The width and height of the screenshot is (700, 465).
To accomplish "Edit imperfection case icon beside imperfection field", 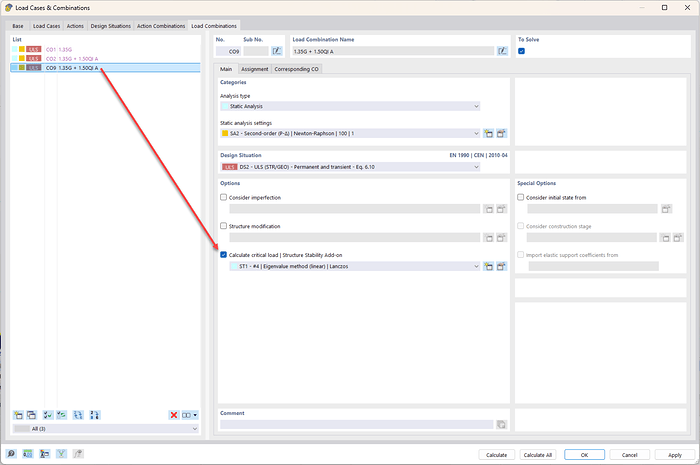I will [501, 209].
